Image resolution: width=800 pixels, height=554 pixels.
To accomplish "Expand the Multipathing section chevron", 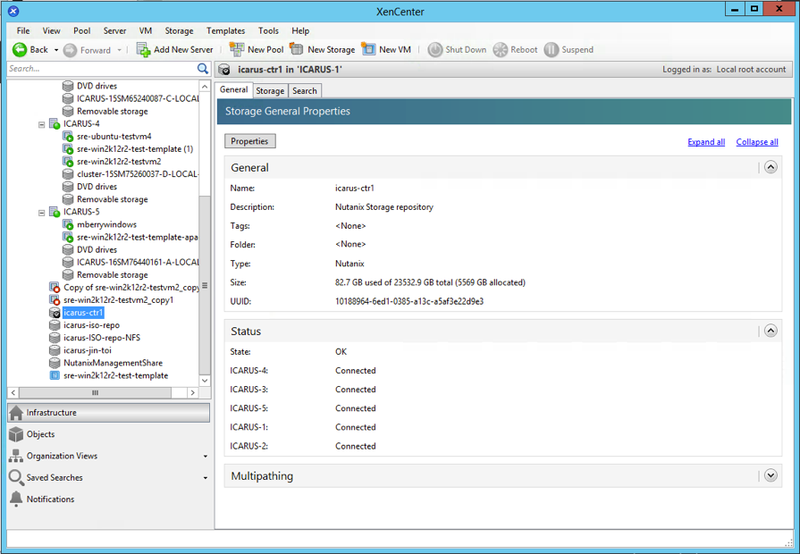I will 770,475.
